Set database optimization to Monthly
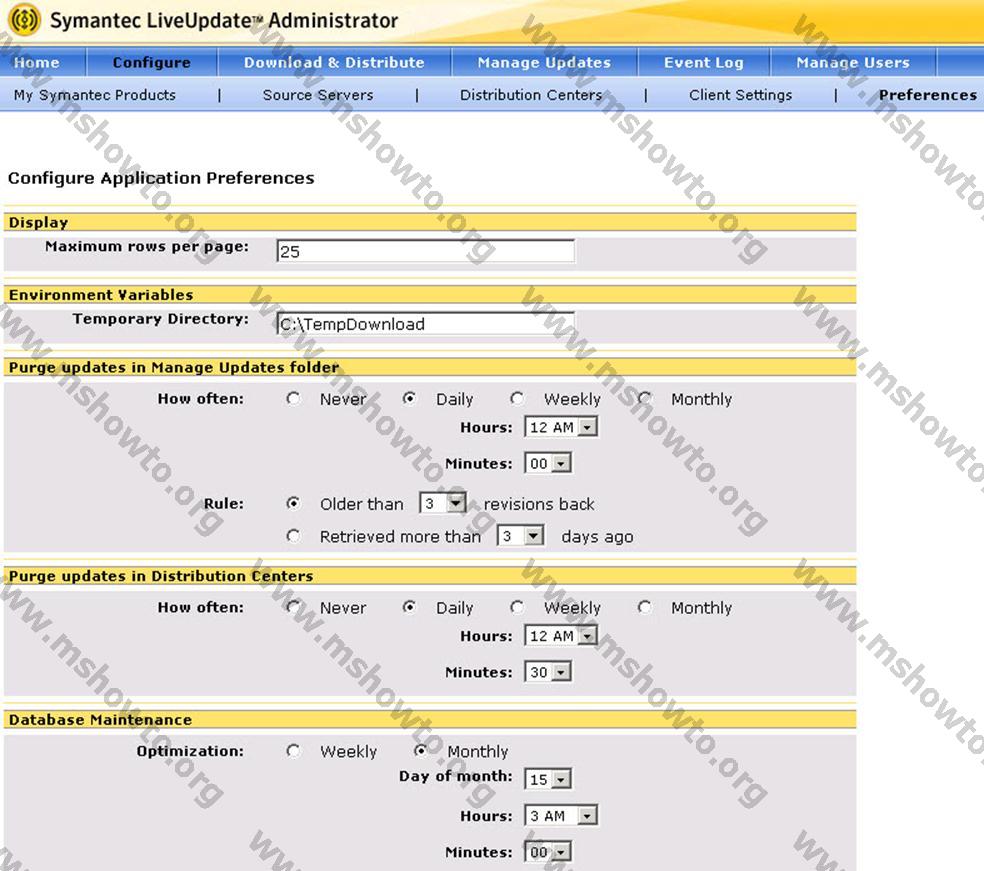This screenshot has height=871, width=984. tap(420, 751)
